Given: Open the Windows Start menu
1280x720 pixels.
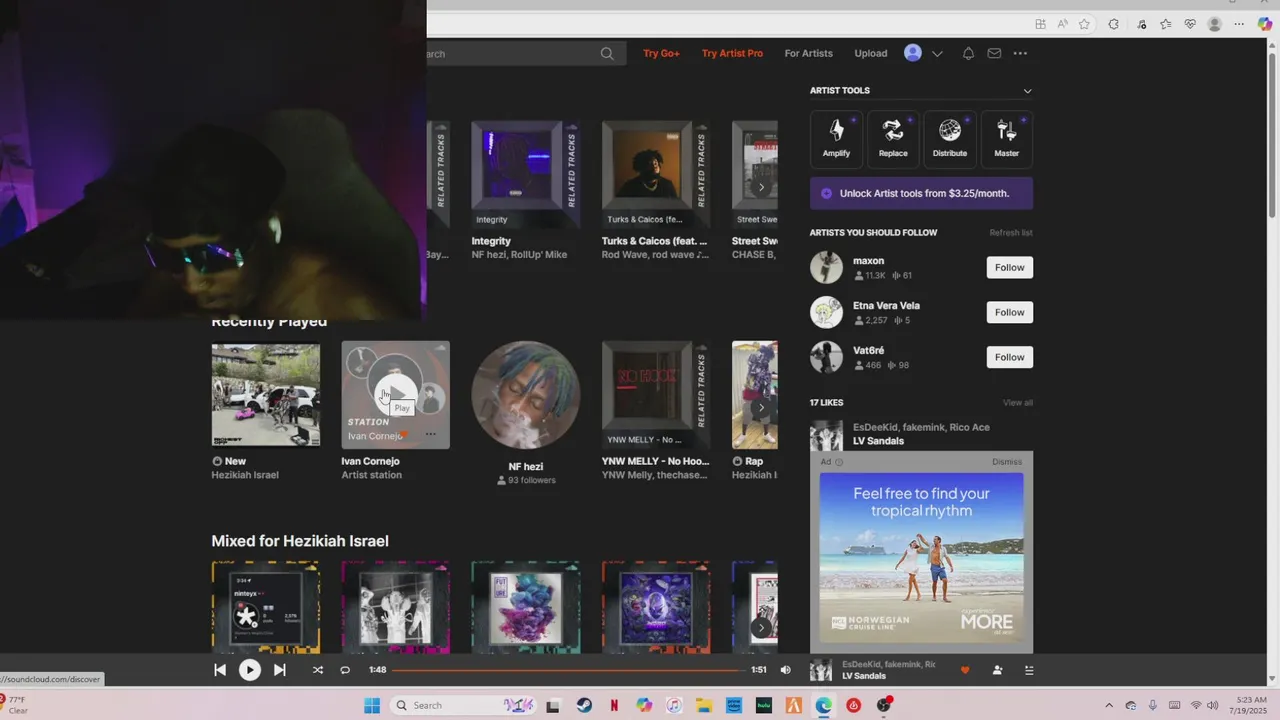Looking at the screenshot, I should [x=372, y=705].
